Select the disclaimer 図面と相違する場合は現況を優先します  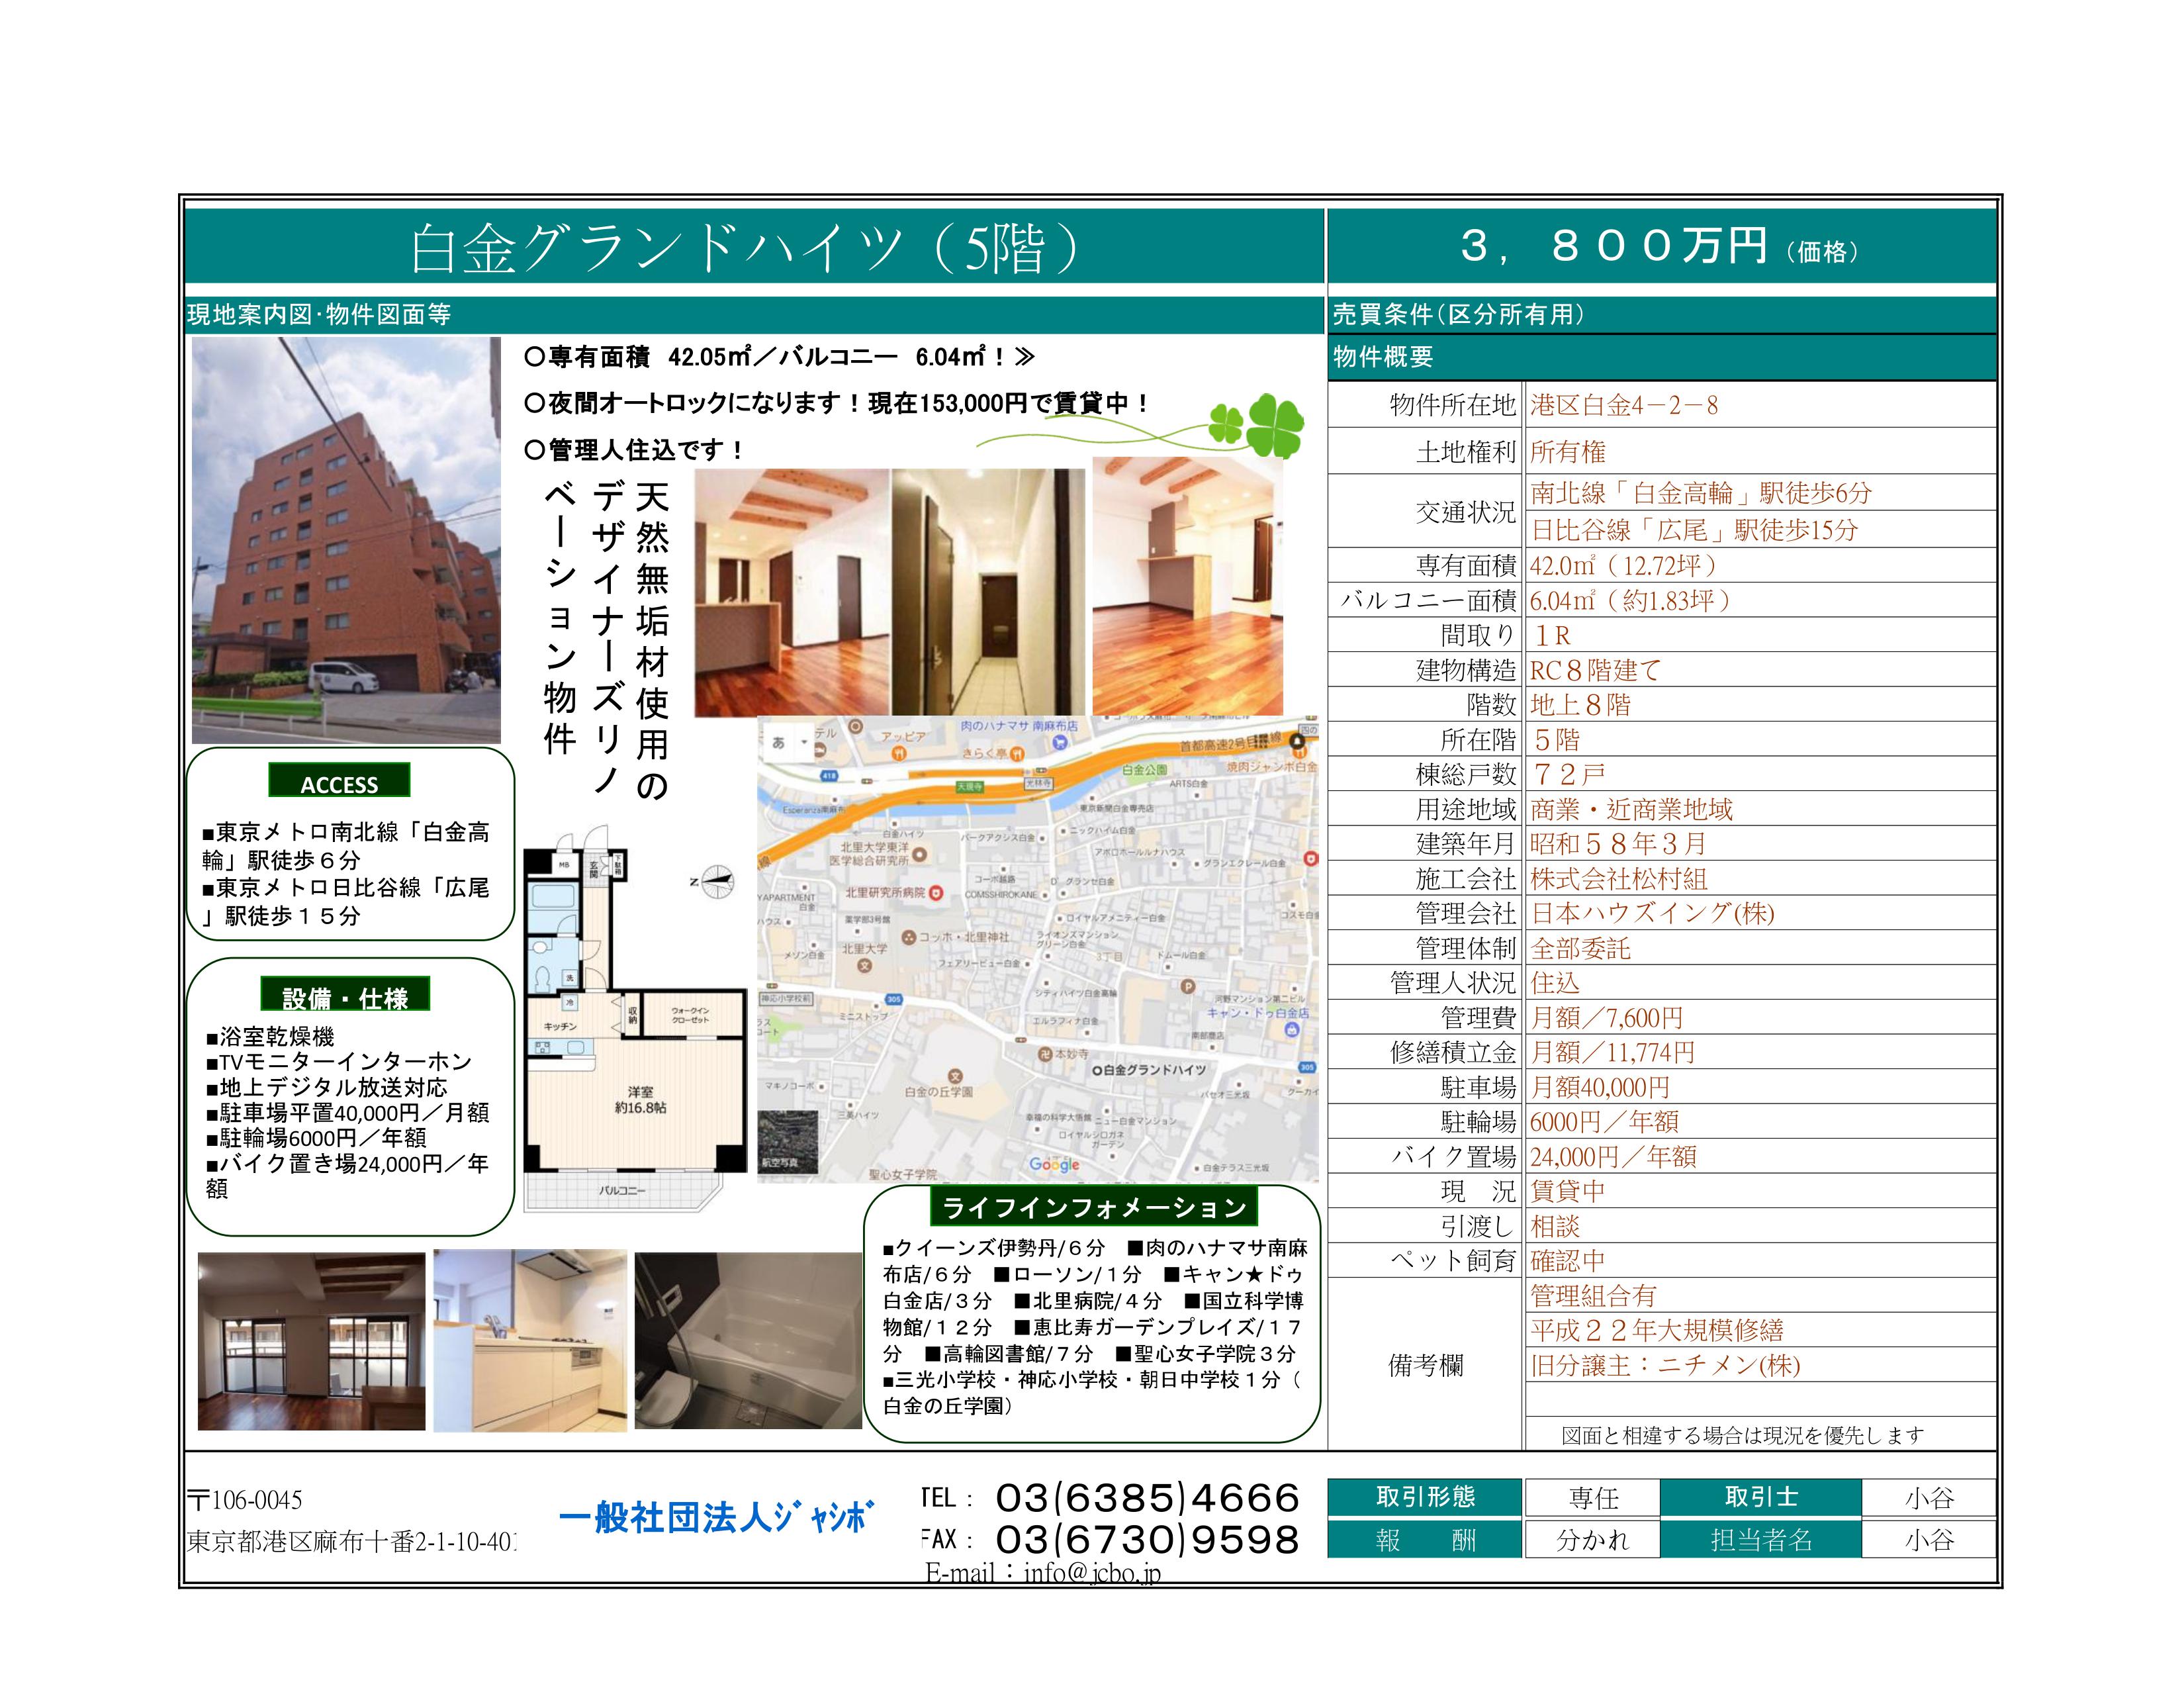[x=1743, y=1435]
